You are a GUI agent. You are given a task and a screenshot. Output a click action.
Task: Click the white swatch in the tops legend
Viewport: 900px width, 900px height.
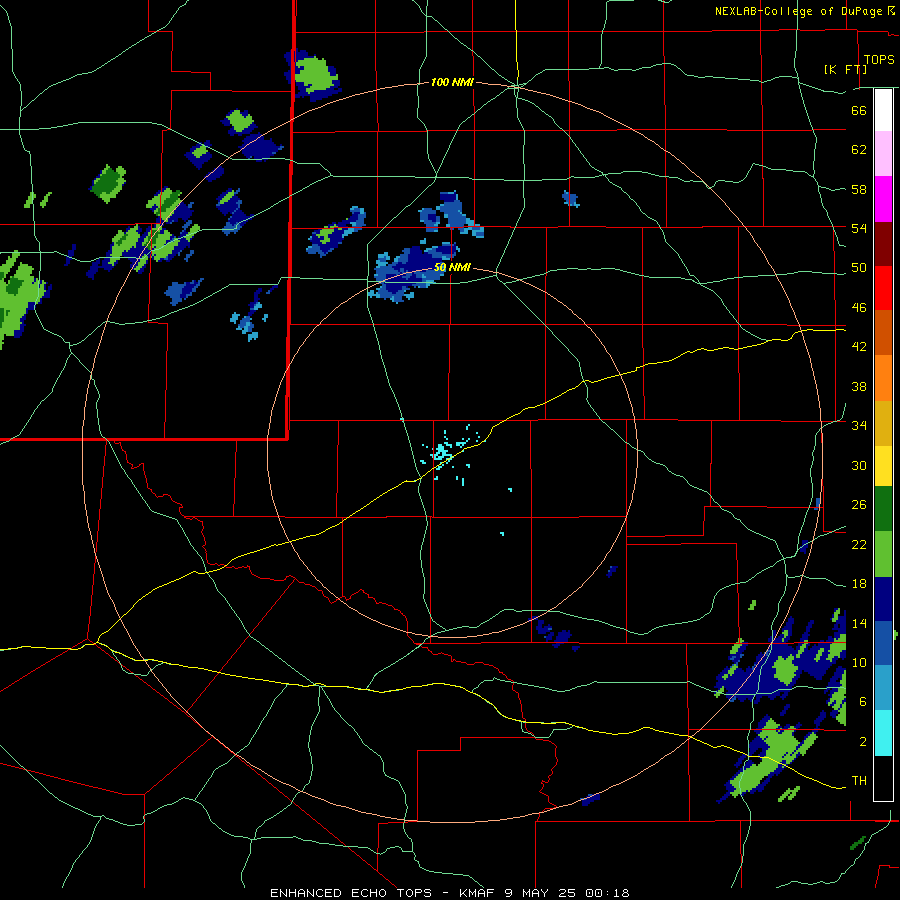[883, 110]
